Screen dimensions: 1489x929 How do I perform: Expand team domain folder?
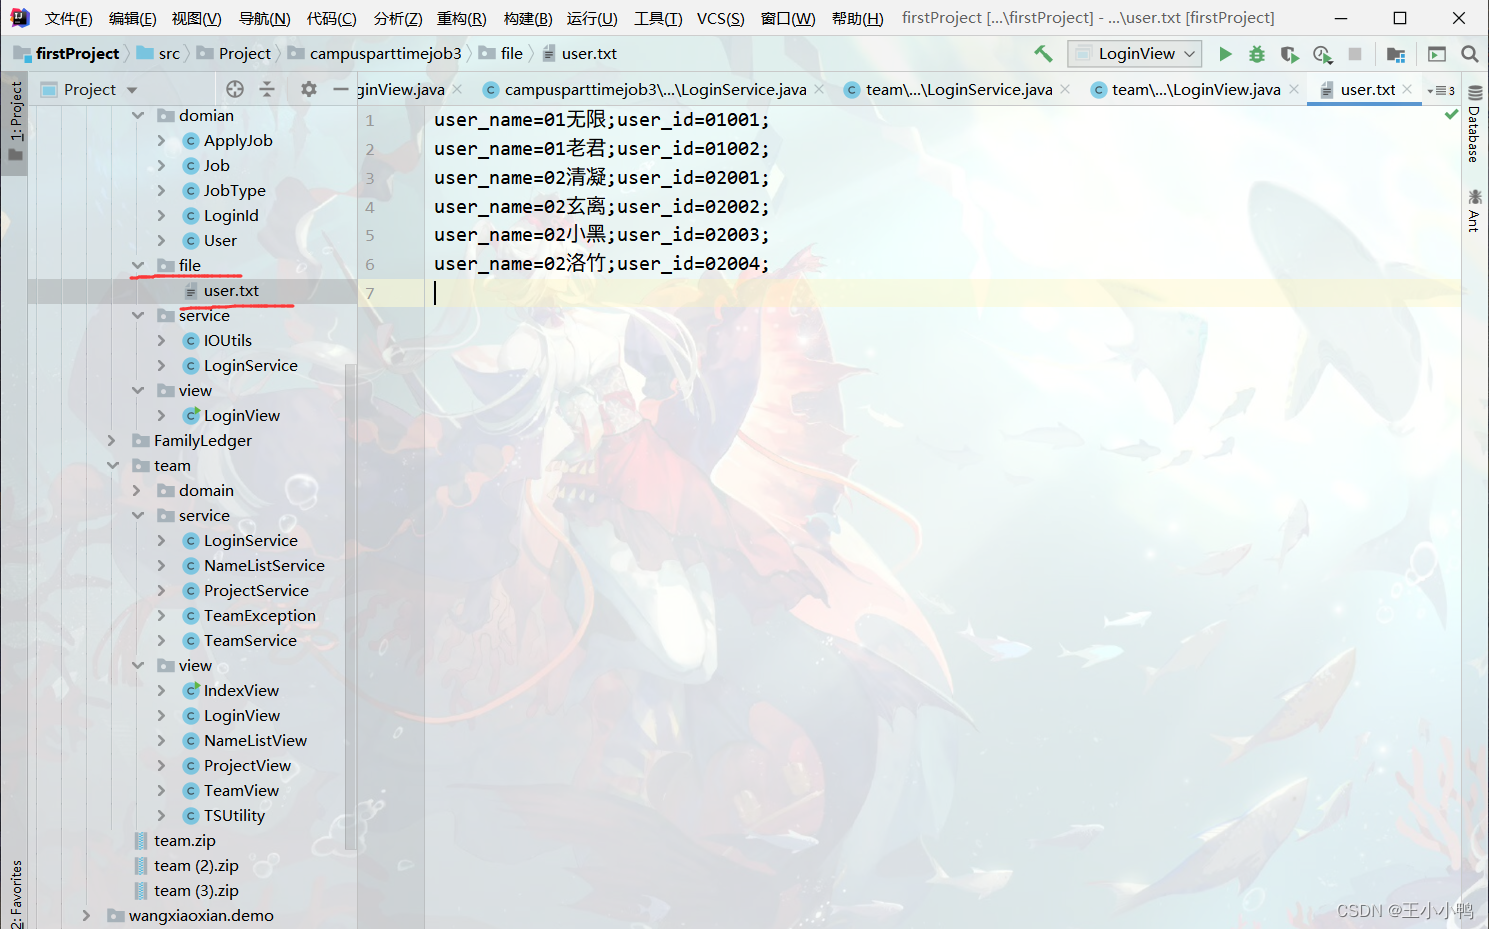(136, 491)
